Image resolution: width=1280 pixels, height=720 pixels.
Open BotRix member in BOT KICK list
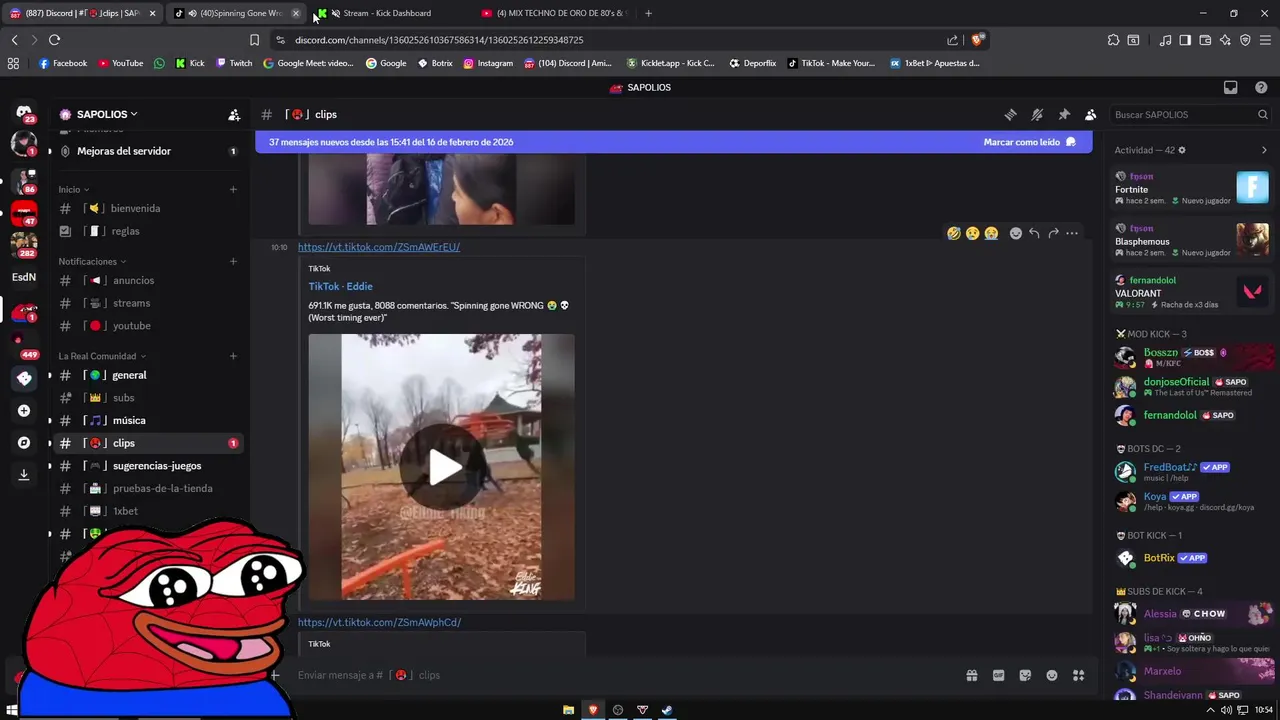[1192, 558]
